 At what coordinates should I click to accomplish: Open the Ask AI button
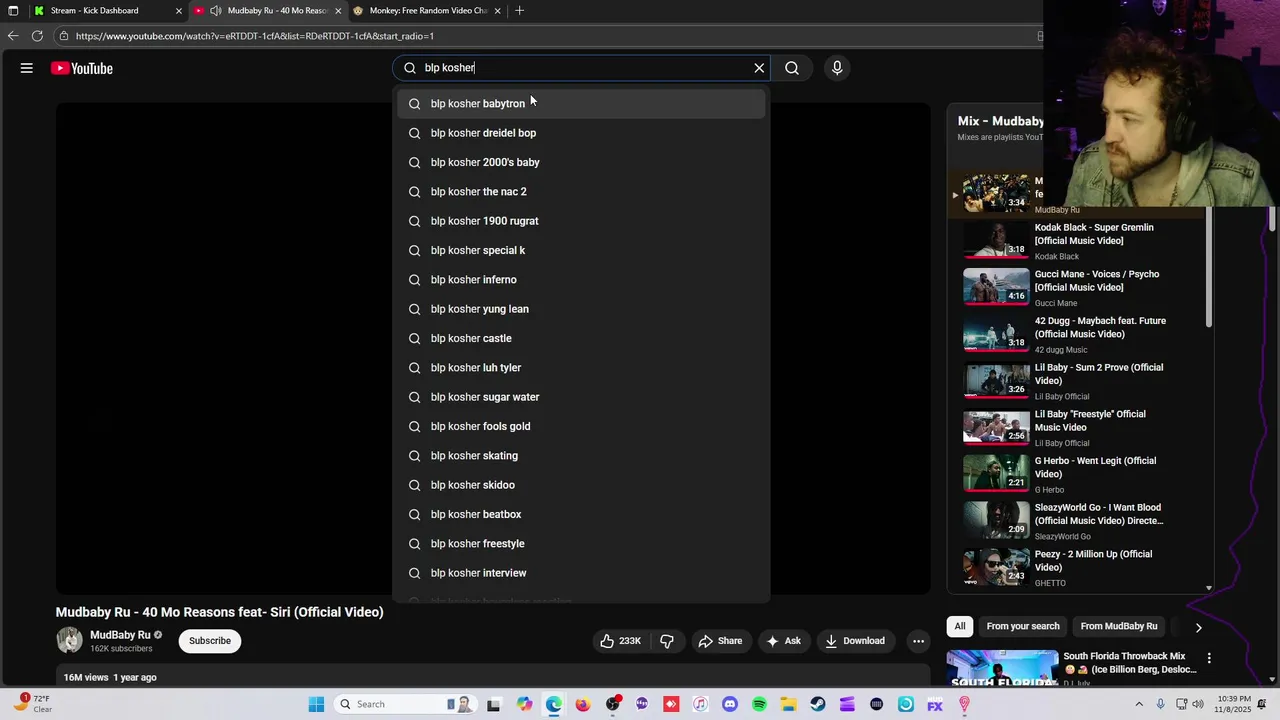pyautogui.click(x=783, y=641)
